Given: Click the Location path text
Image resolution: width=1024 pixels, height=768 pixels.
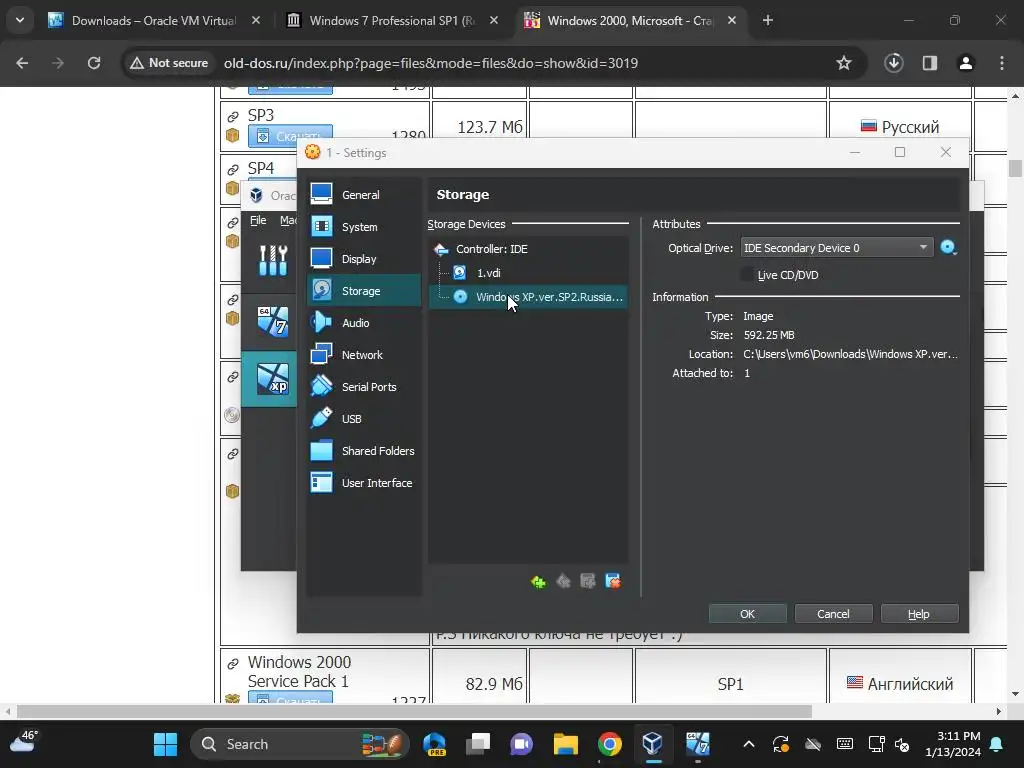Looking at the screenshot, I should [x=850, y=354].
